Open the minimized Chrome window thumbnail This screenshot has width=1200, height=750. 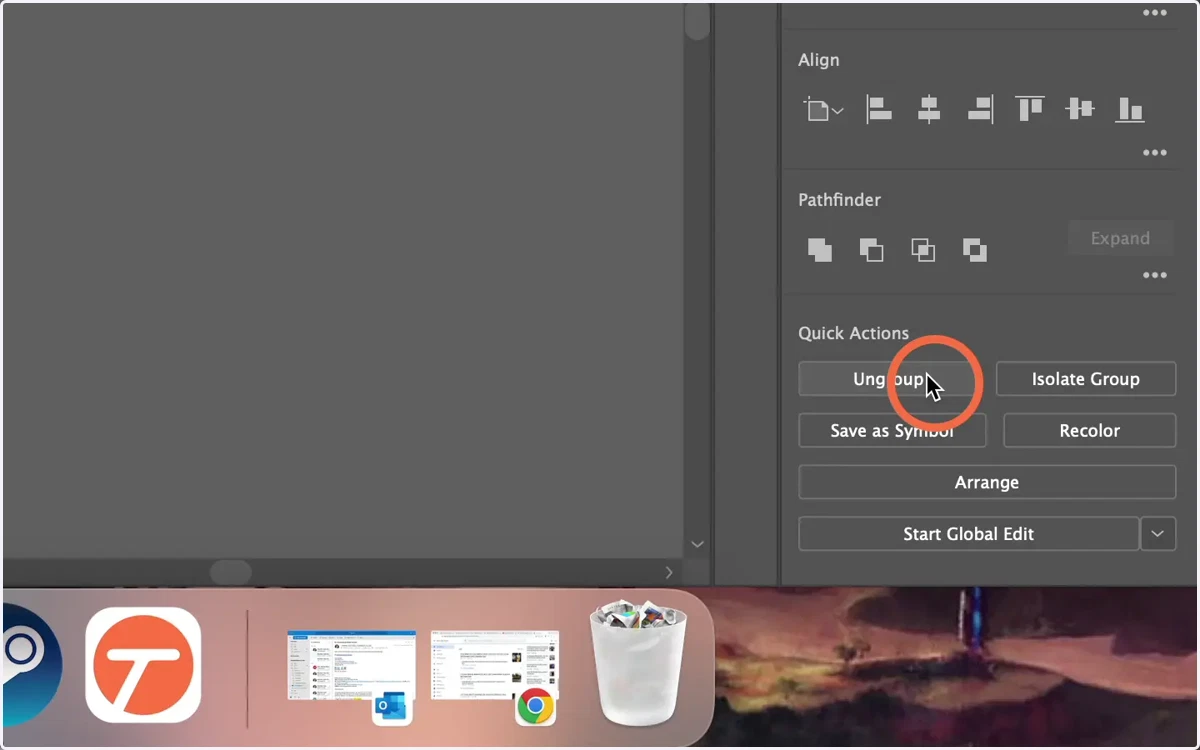coord(495,677)
